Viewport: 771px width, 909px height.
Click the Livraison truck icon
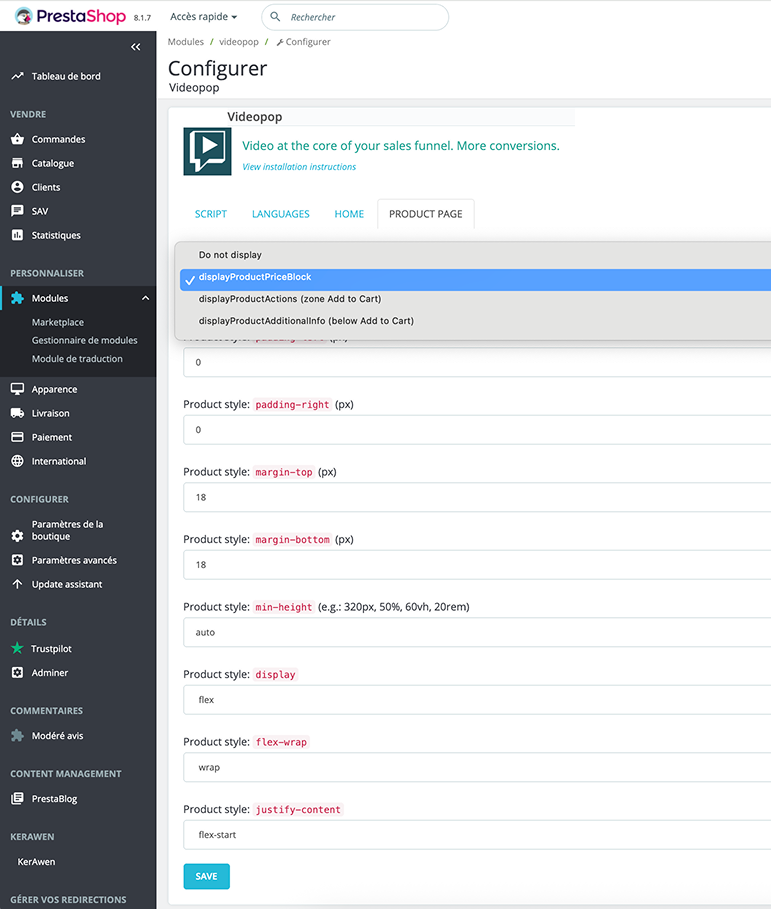[x=17, y=413]
